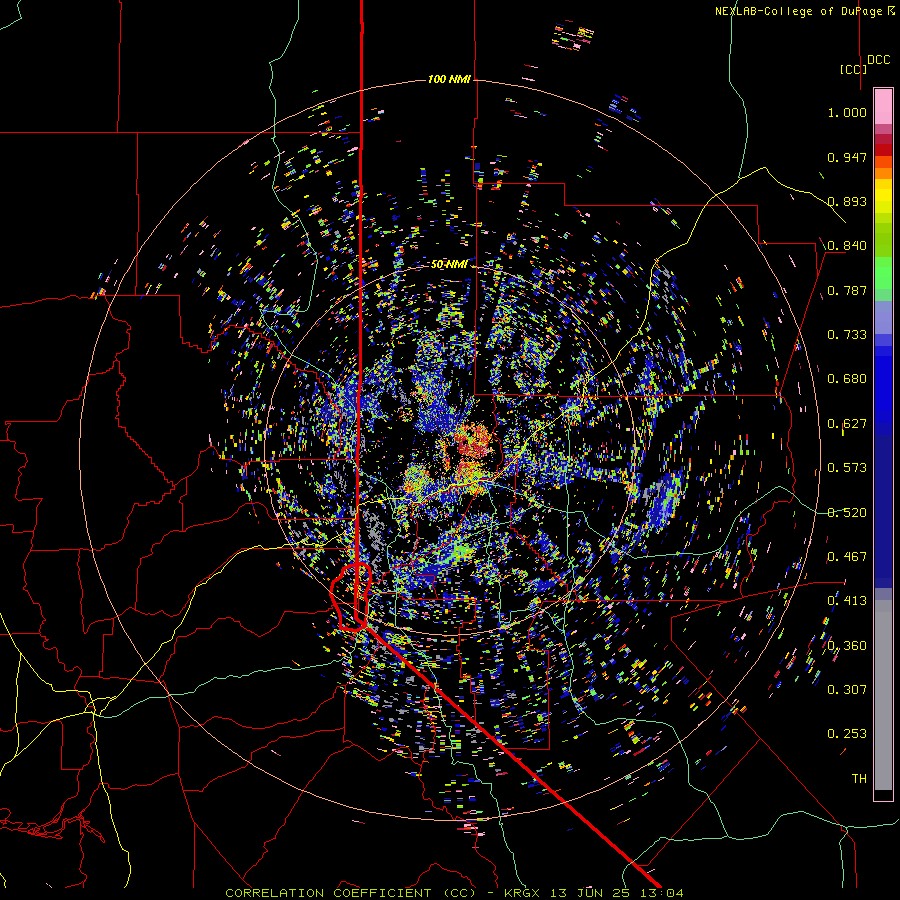The width and height of the screenshot is (900, 900).
Task: Click the 0.467 scale value
Action: click(x=847, y=557)
